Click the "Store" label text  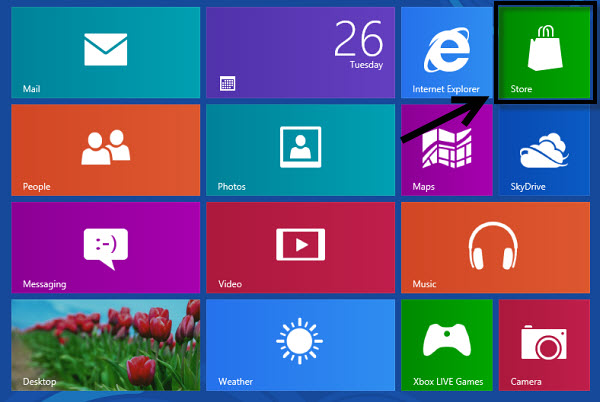coord(521,89)
